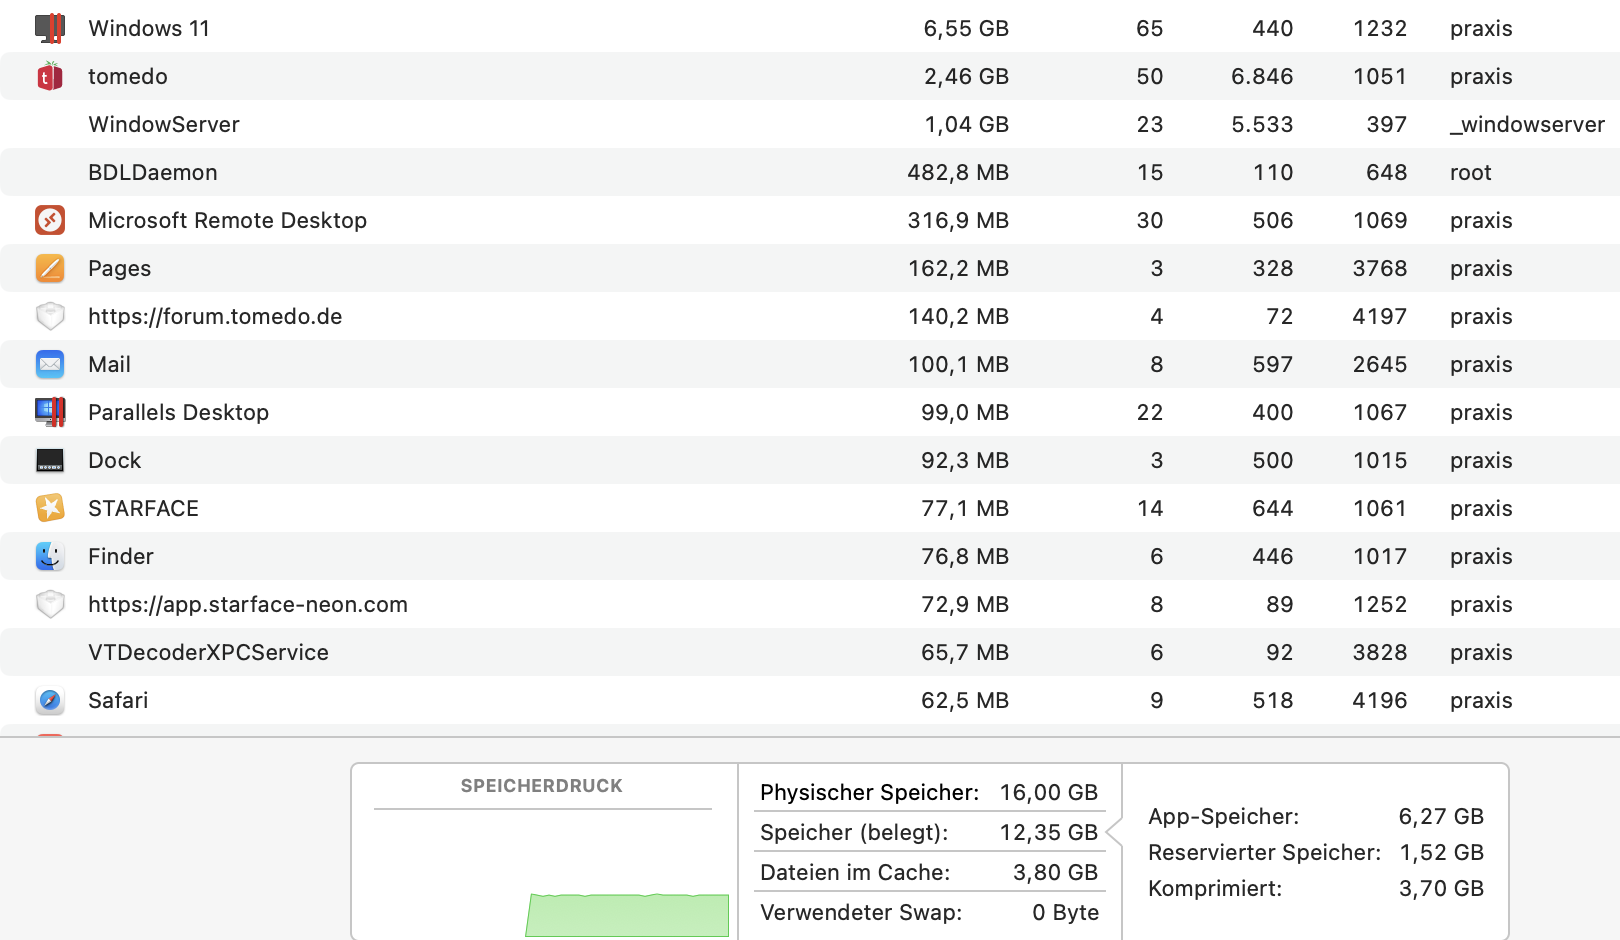The height and width of the screenshot is (940, 1620).
Task: Click the 6.846 ports value
Action: pos(1262,76)
